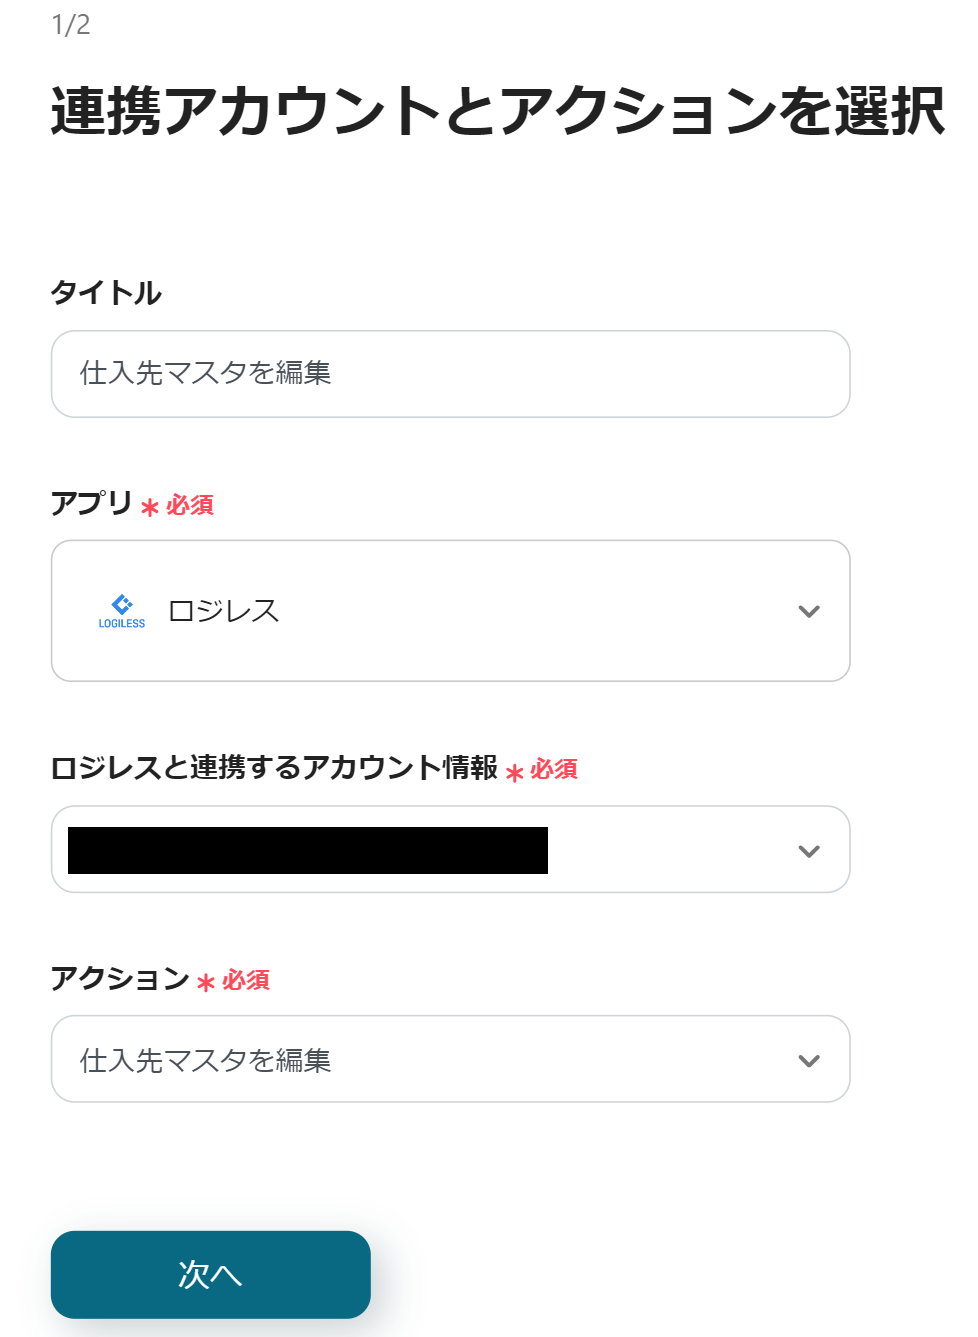Click the 必須 tag beside アカウント情報
Viewport: 978px width, 1337px height.
point(554,769)
